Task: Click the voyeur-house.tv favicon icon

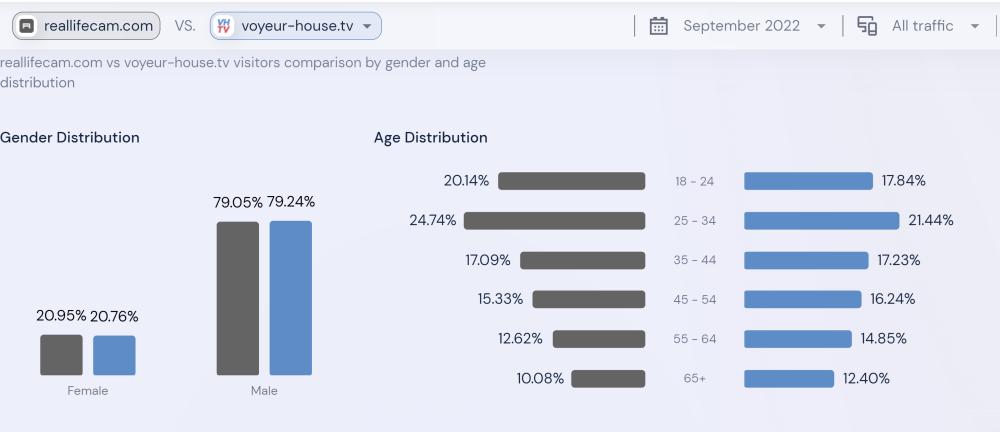Action: coord(224,26)
